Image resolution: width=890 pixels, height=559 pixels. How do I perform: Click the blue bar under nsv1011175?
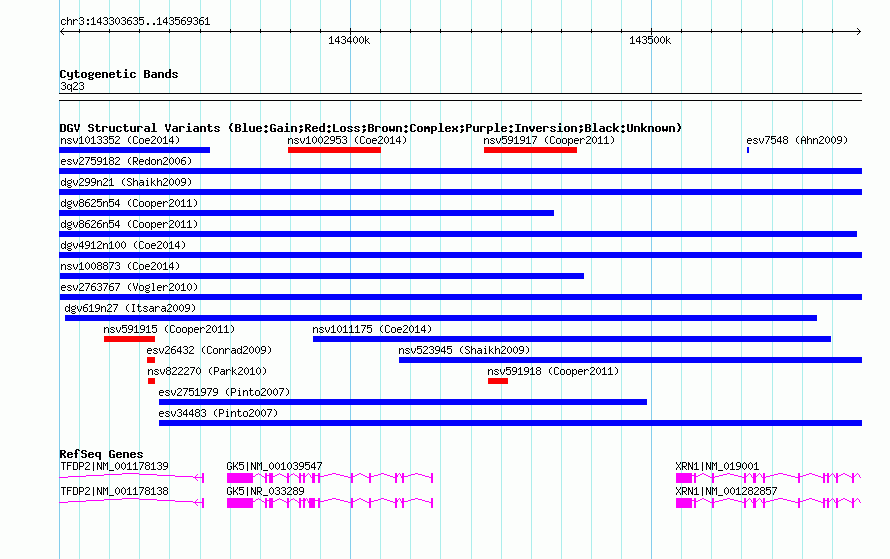click(x=572, y=339)
